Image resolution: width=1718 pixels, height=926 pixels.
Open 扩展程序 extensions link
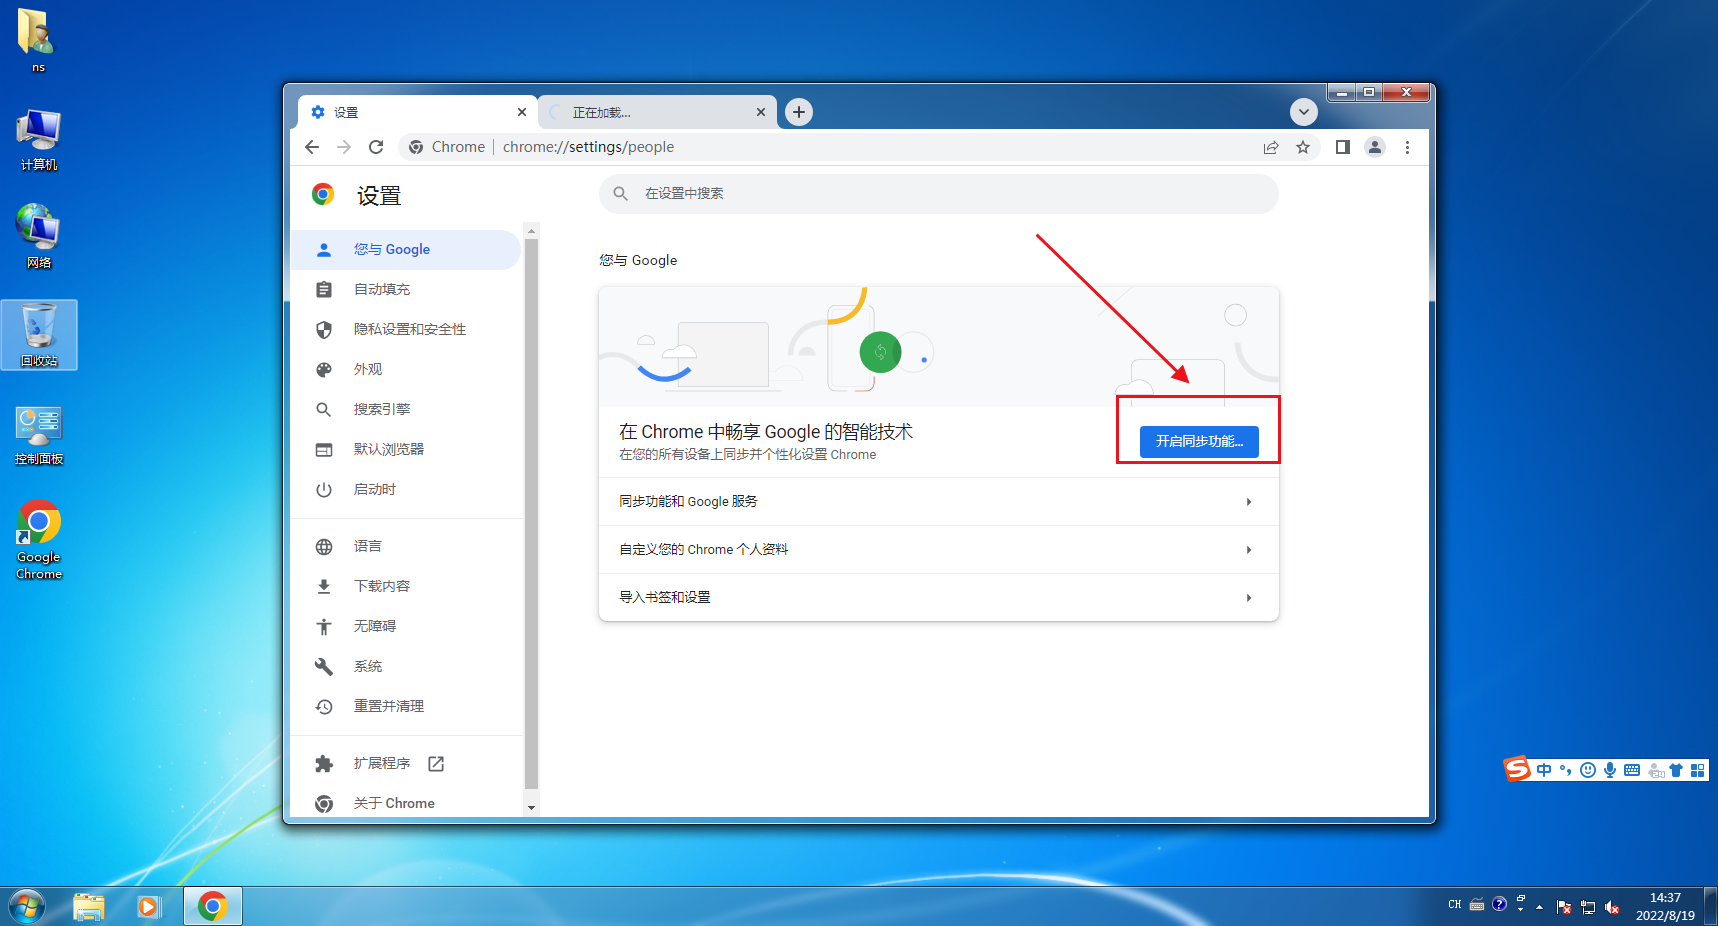pyautogui.click(x=406, y=764)
